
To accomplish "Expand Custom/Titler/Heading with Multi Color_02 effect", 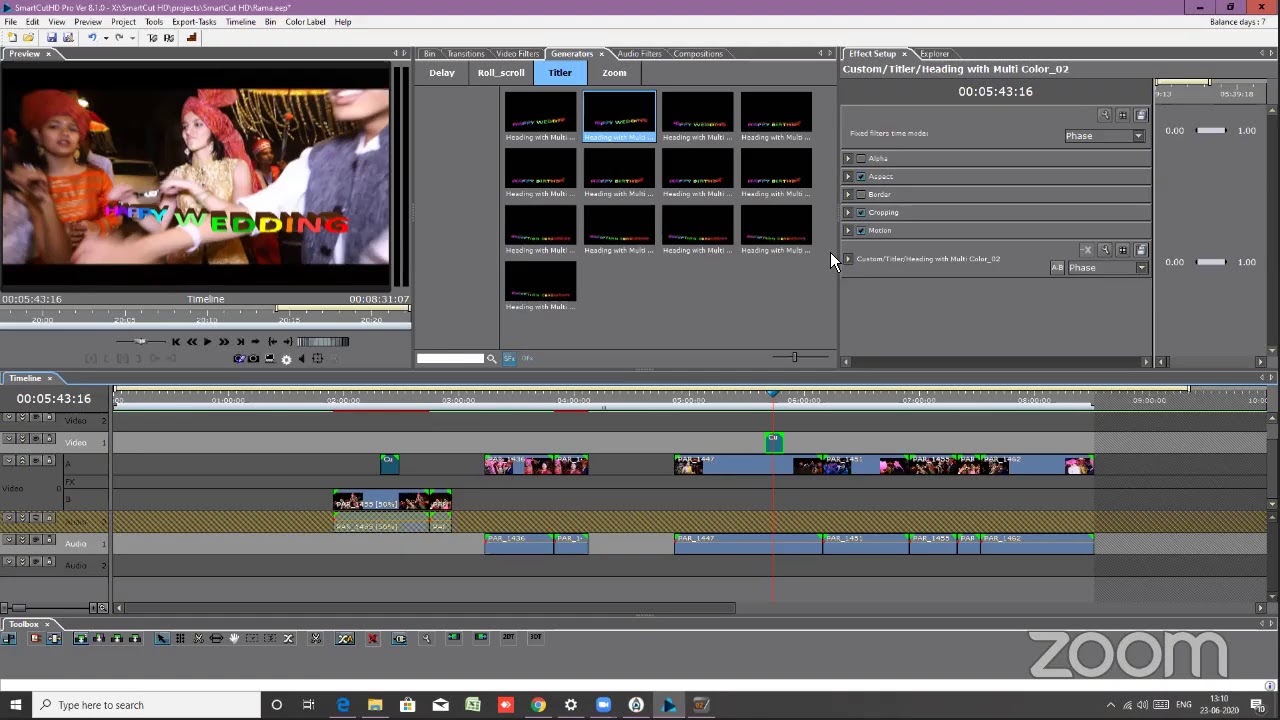I will (848, 259).
